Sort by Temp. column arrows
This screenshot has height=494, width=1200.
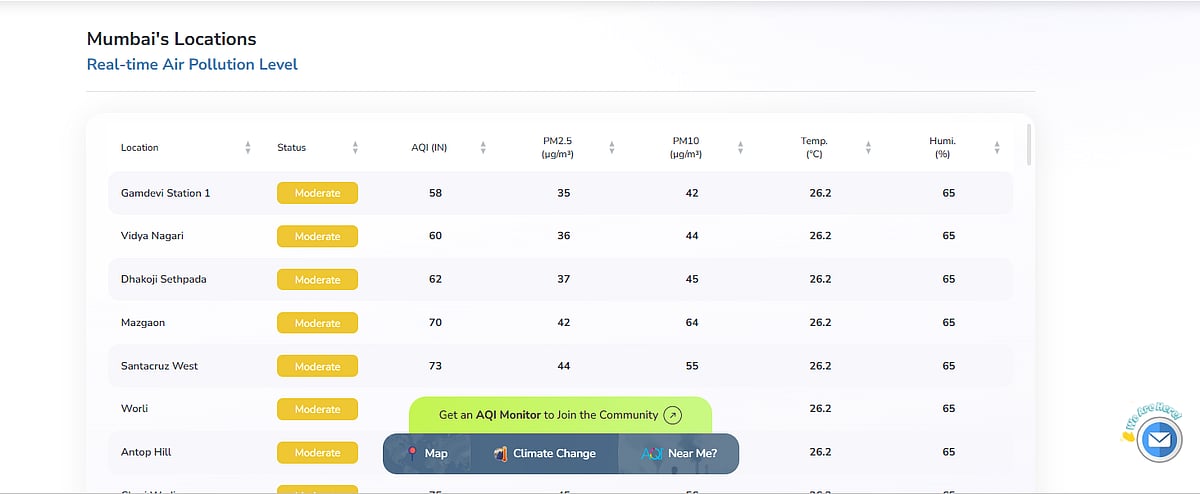click(868, 148)
